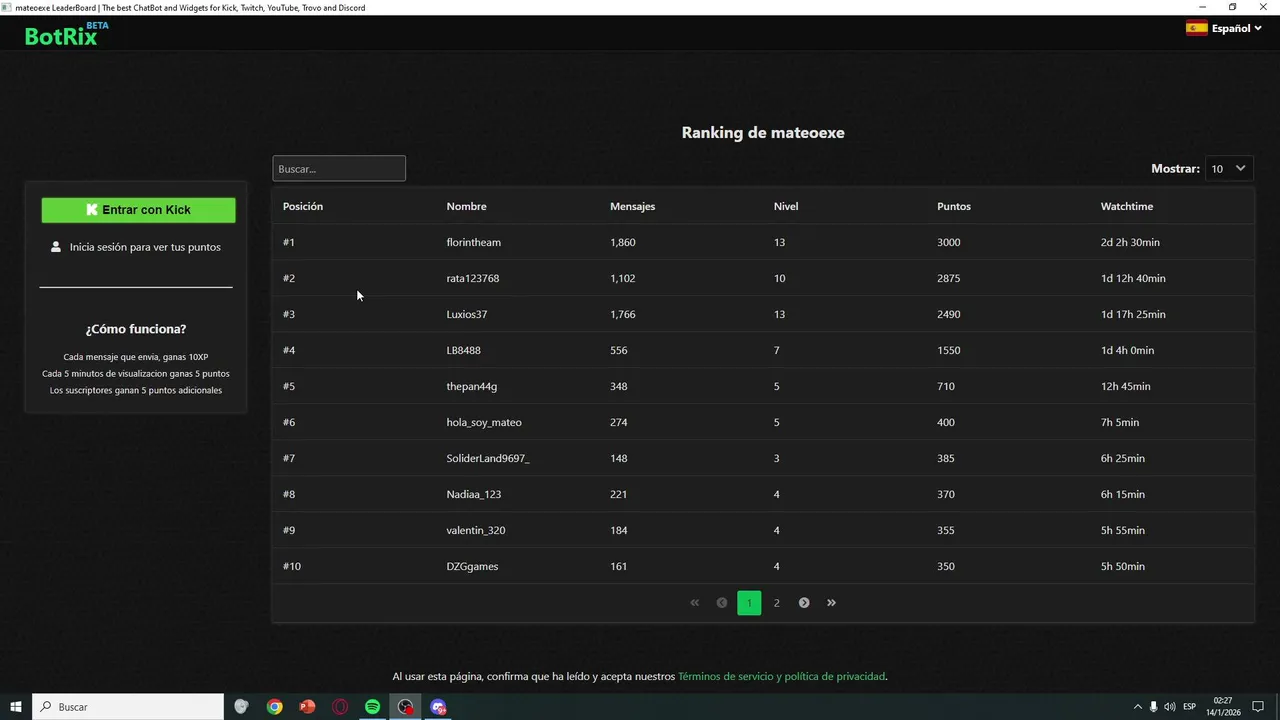Click the Posición column header
1280x720 pixels.
point(303,206)
